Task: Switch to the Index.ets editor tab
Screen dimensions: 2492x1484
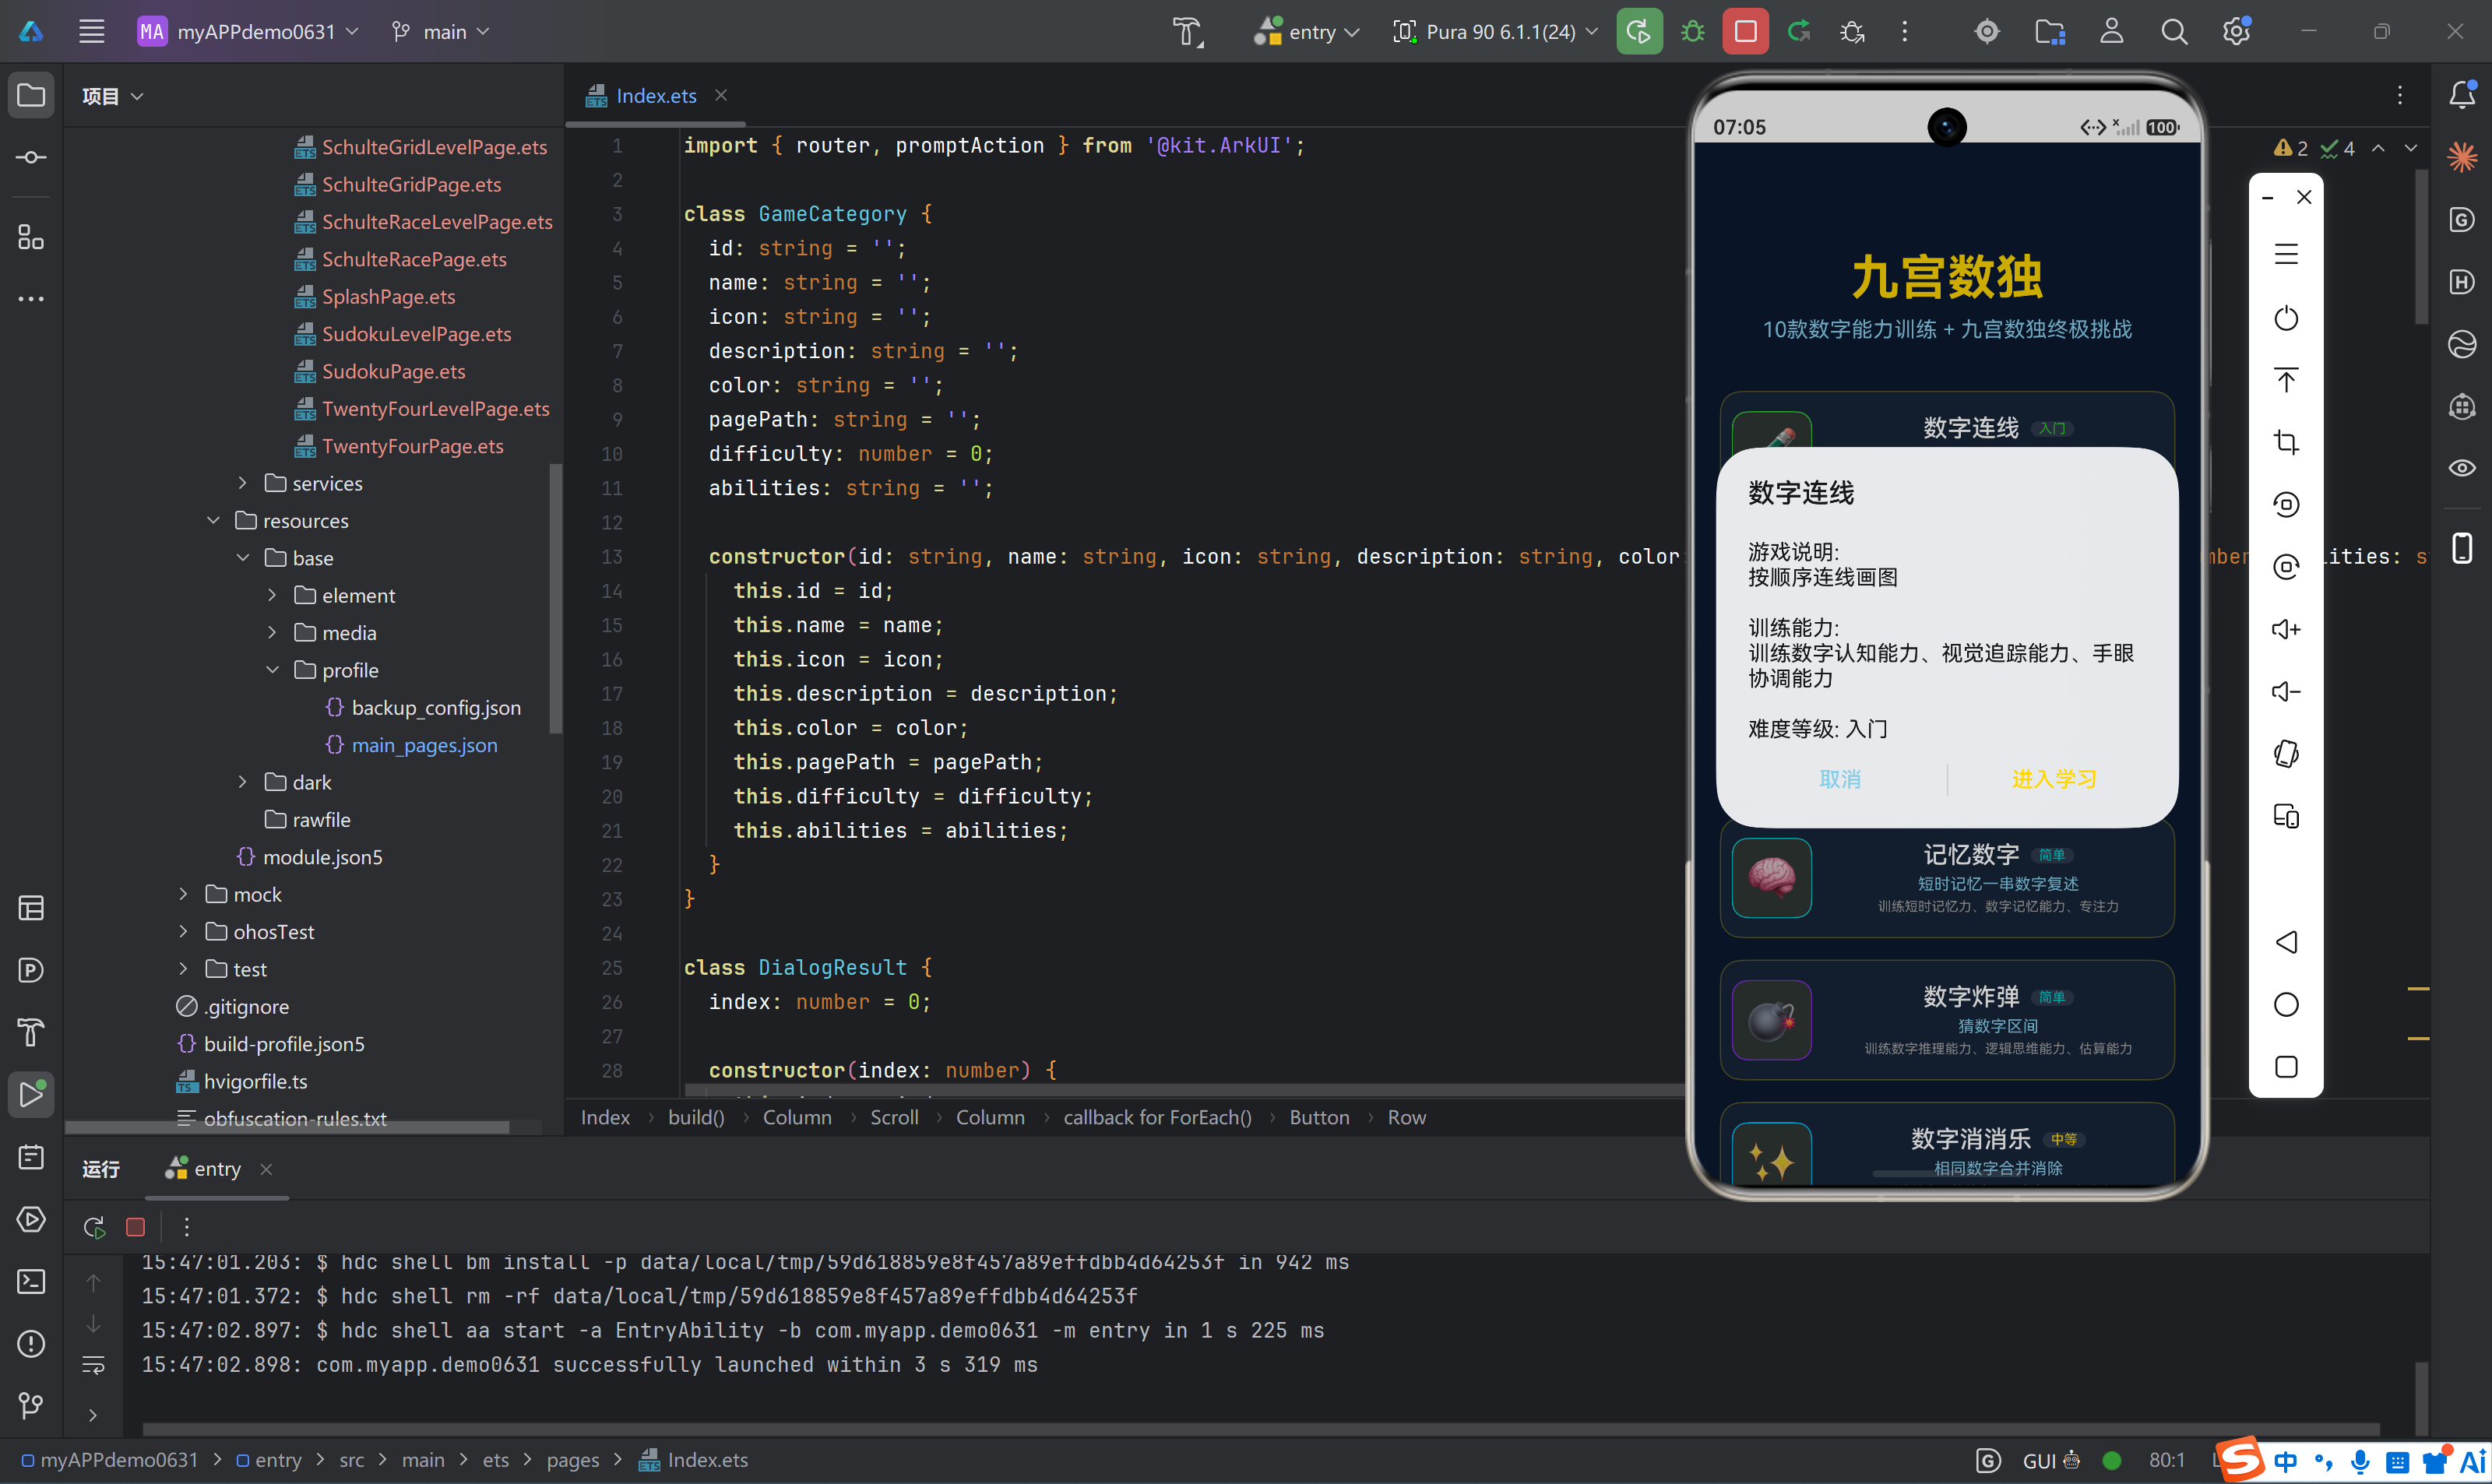Action: click(656, 96)
